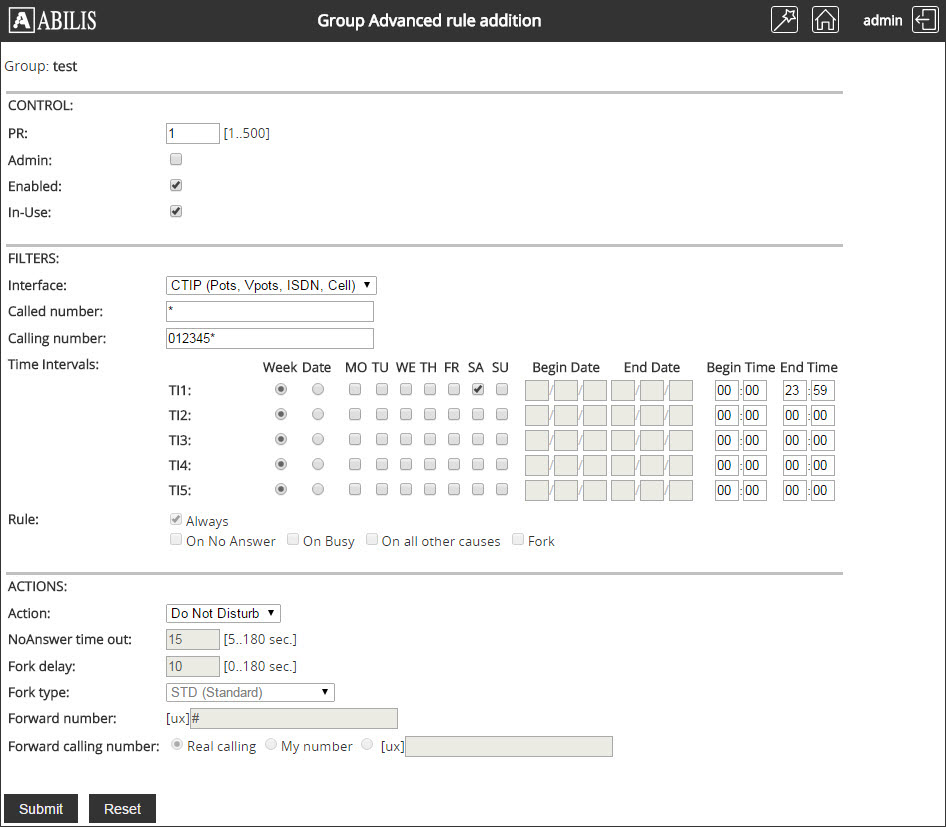Select Date radio for TI1
Viewport: 946px width, 828px height.
click(318, 389)
